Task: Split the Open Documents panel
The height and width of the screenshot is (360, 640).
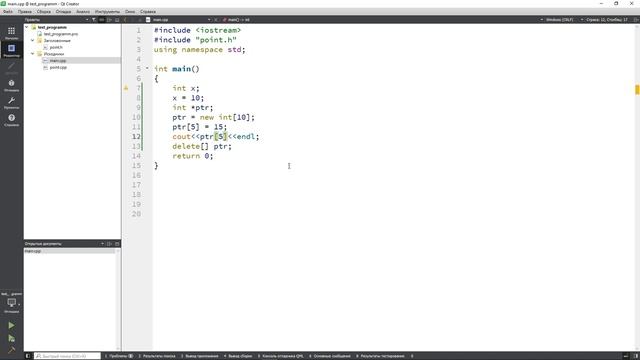Action: tap(109, 244)
